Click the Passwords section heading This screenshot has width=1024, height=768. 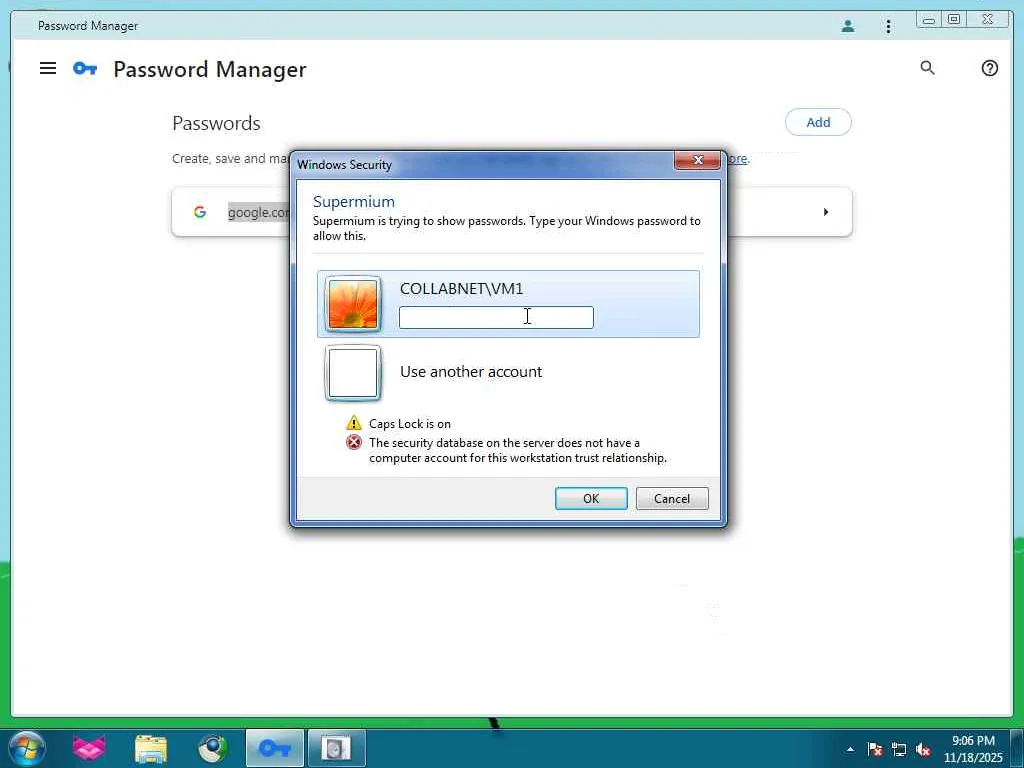tap(216, 123)
